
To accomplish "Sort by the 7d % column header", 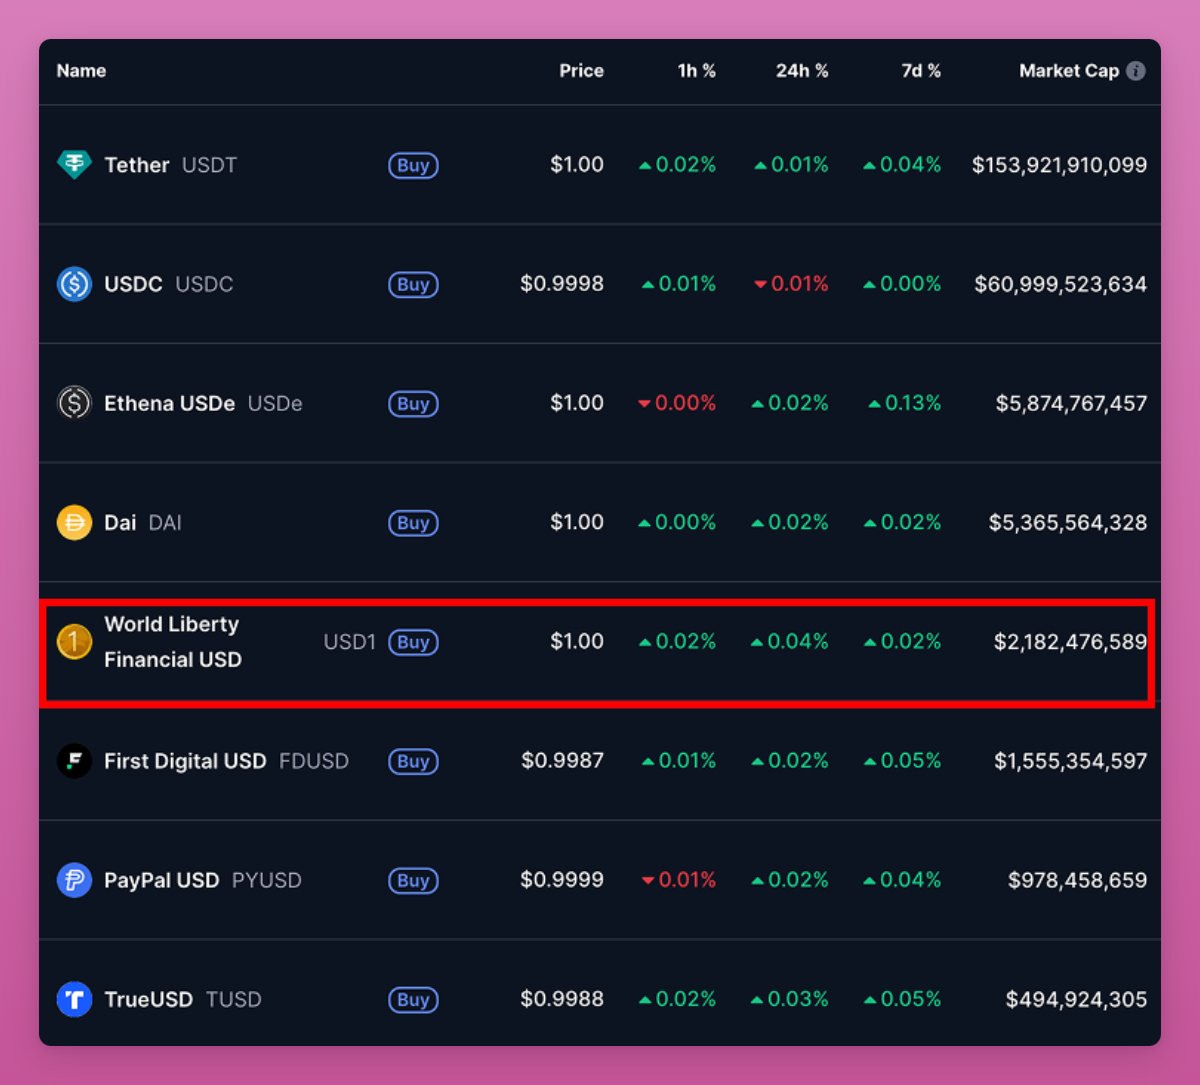I will point(920,71).
